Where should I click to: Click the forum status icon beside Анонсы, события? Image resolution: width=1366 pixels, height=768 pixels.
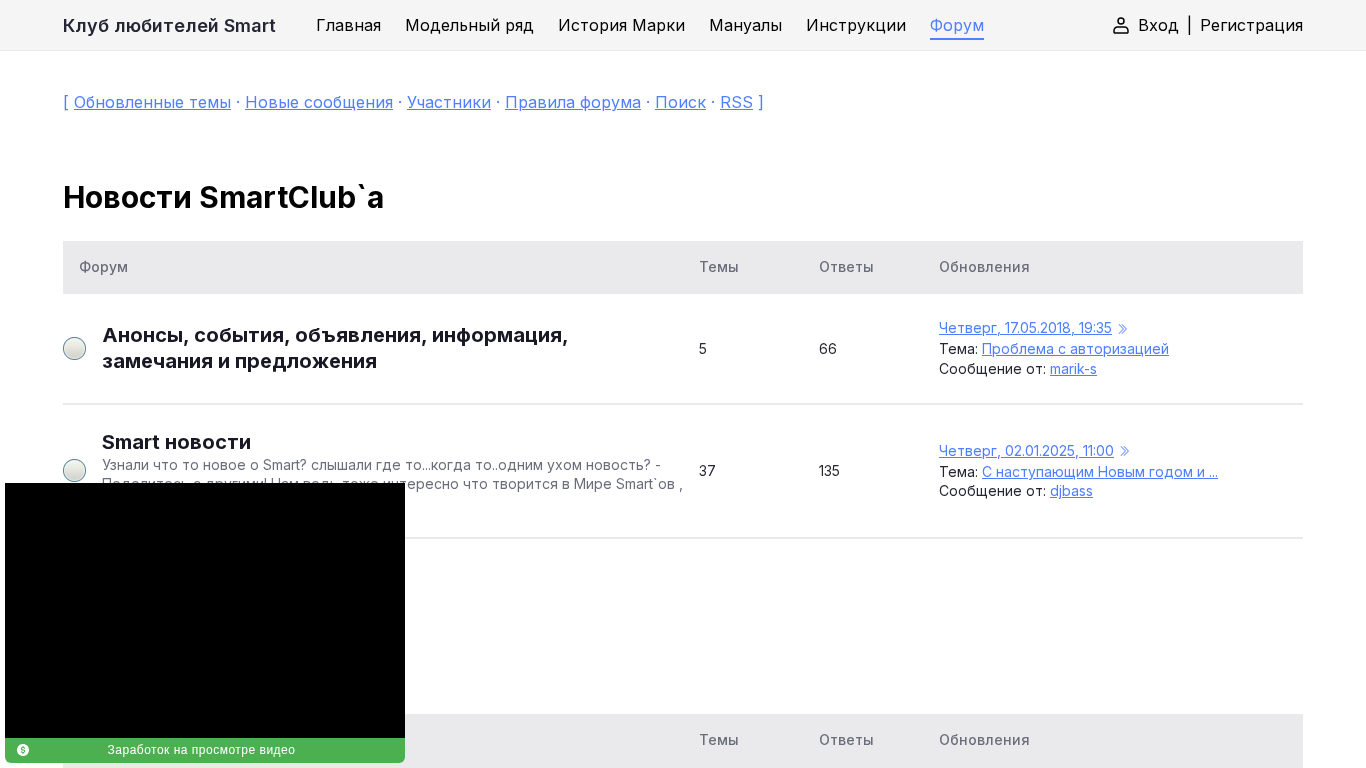click(x=74, y=349)
